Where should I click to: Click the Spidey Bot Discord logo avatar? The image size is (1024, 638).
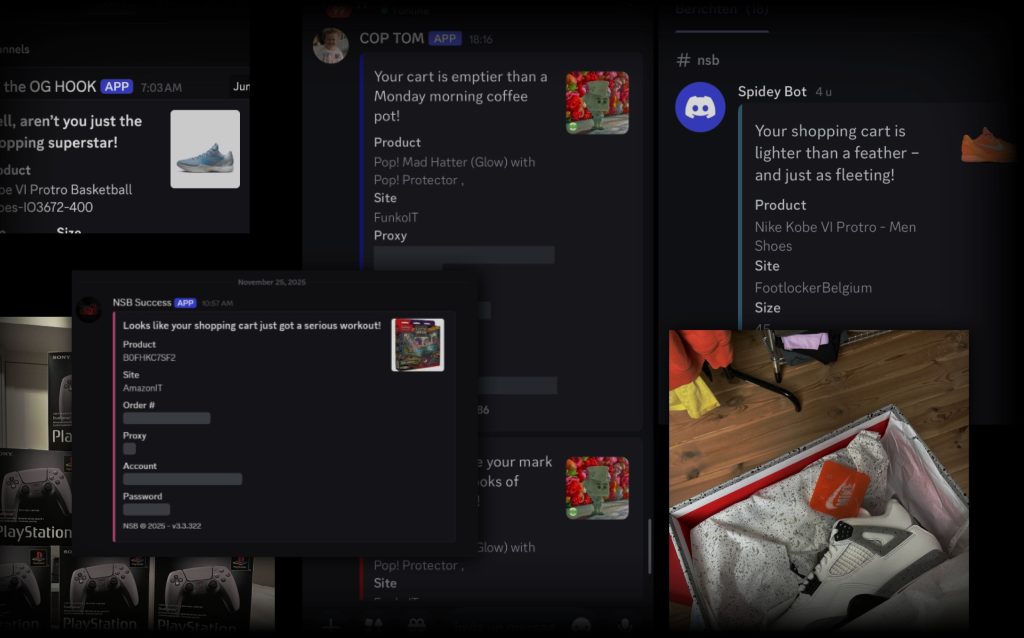pos(700,106)
